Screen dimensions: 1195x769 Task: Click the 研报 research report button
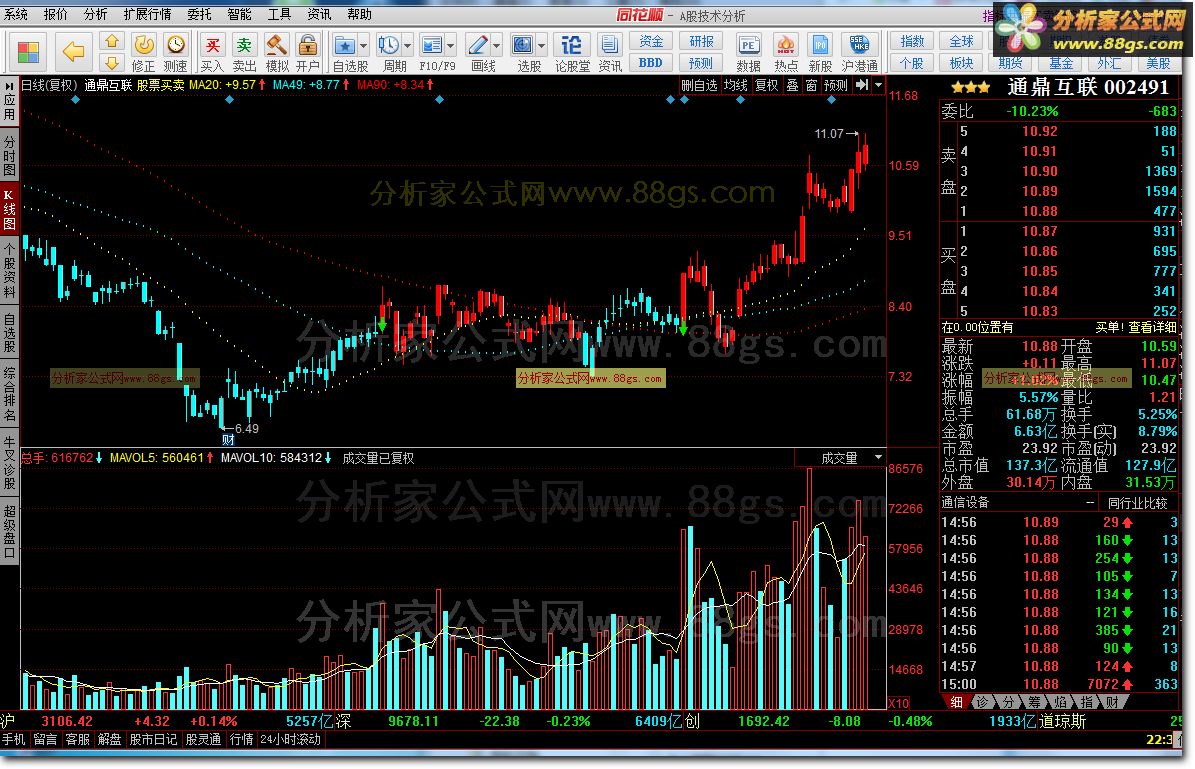pyautogui.click(x=701, y=42)
